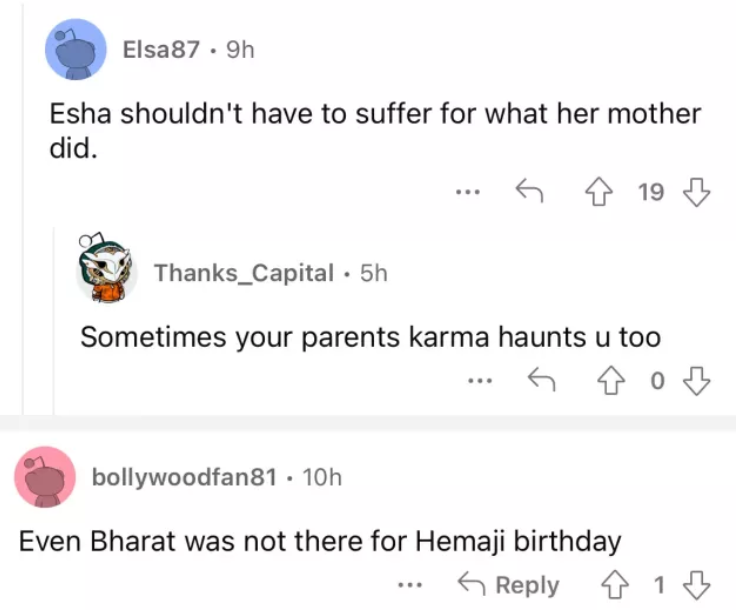
Task: Open Thanks_Capital's username link
Action: 243,273
